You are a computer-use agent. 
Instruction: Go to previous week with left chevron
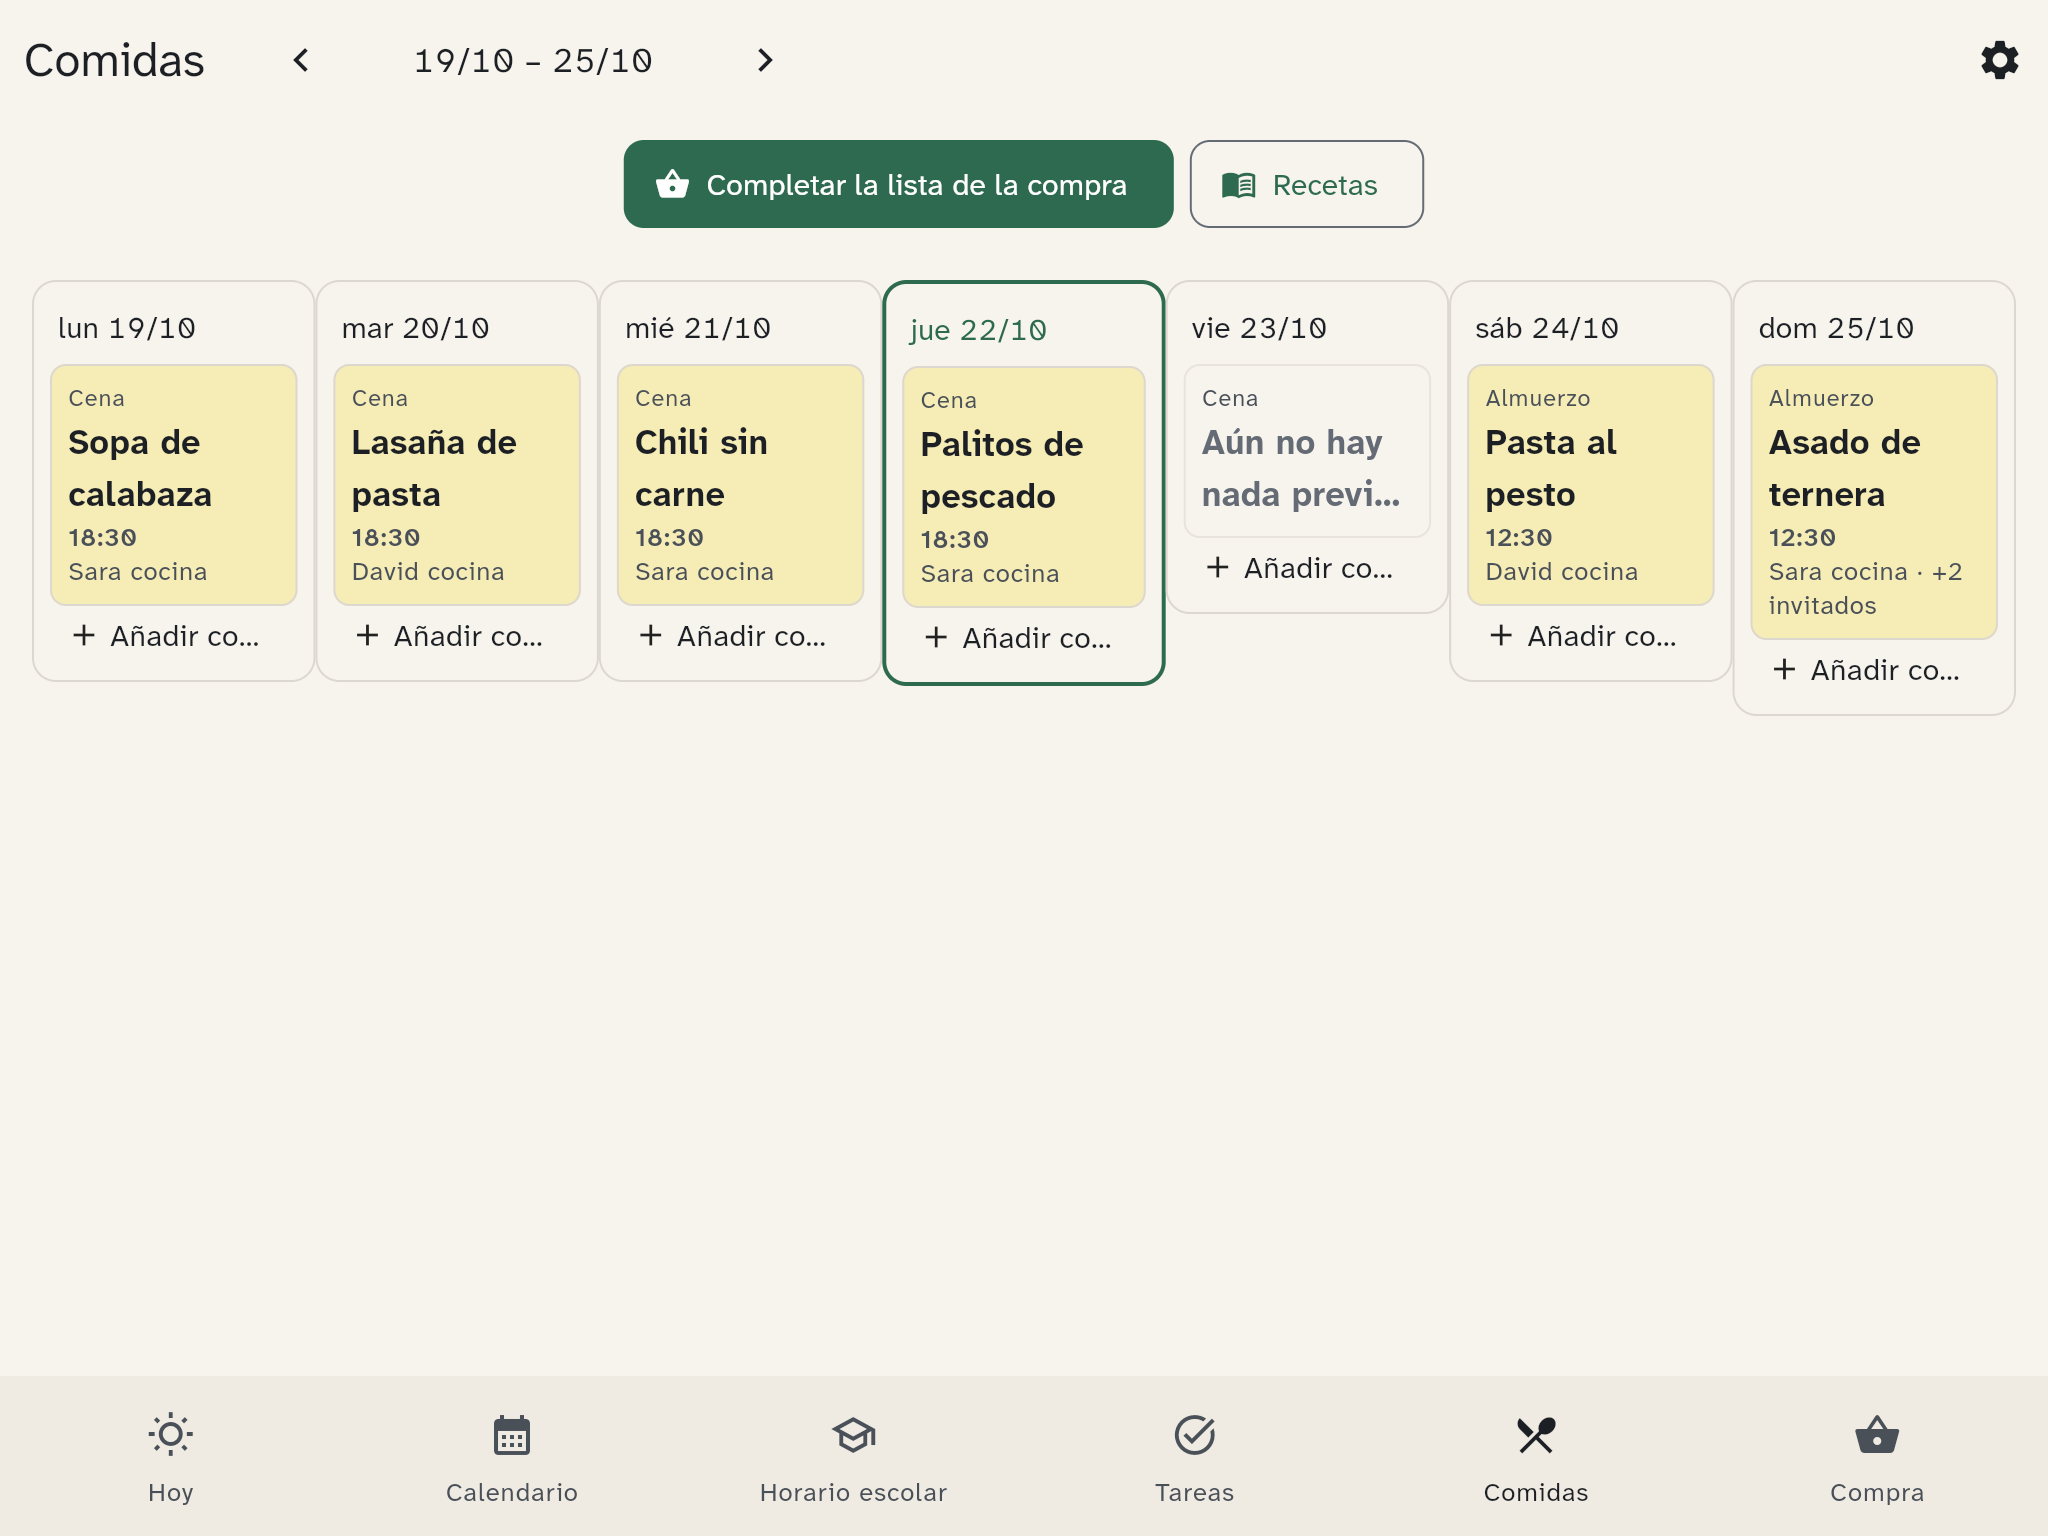[x=301, y=61]
